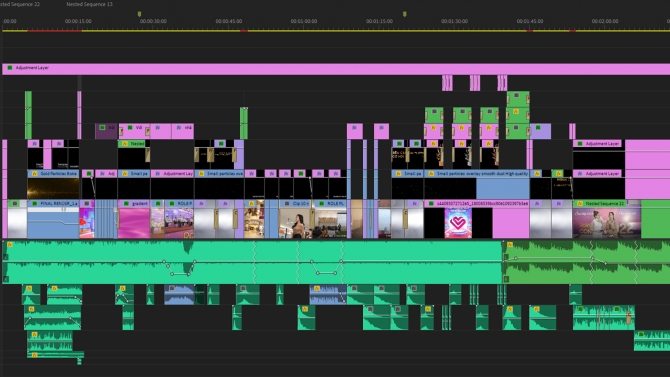Select the gradient clip title
Screen dimensions: 670x377
140,204
